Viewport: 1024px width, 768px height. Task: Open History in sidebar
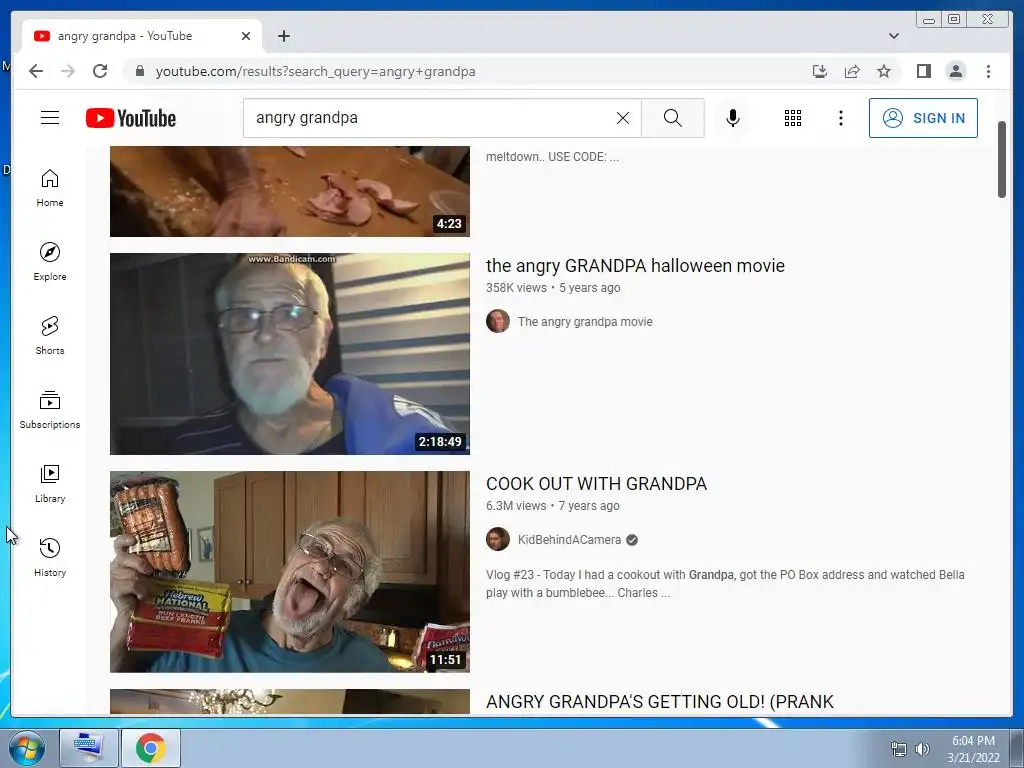pos(50,557)
